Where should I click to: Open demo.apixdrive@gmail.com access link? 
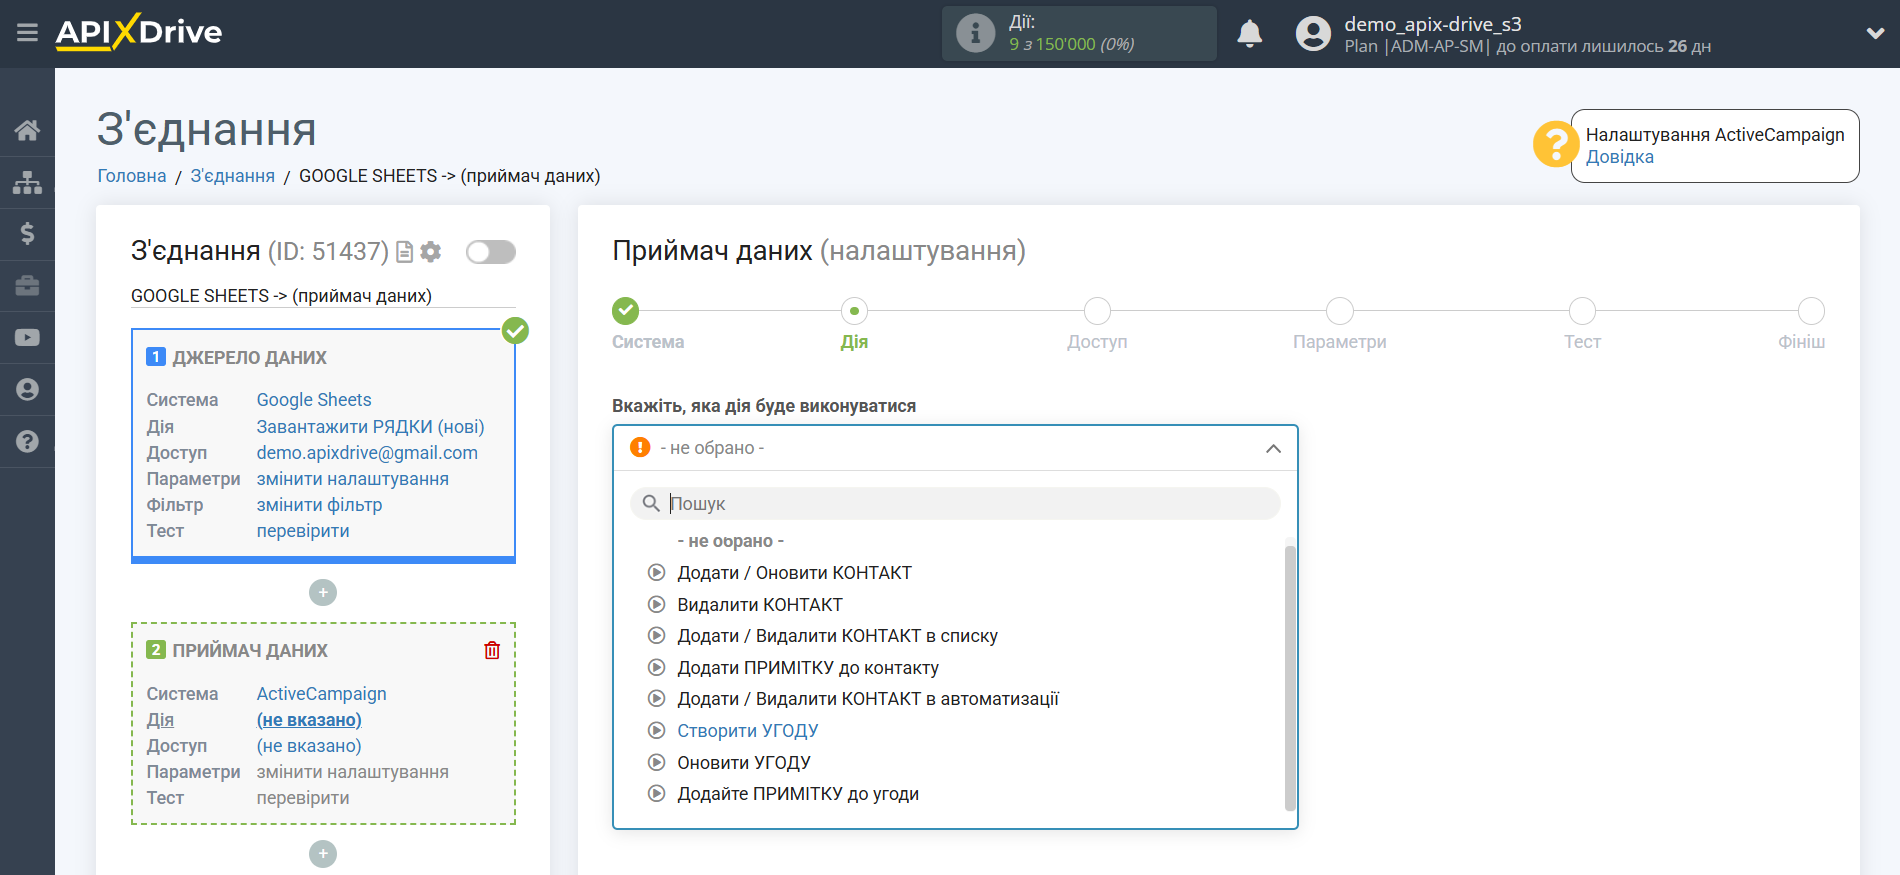click(x=367, y=453)
